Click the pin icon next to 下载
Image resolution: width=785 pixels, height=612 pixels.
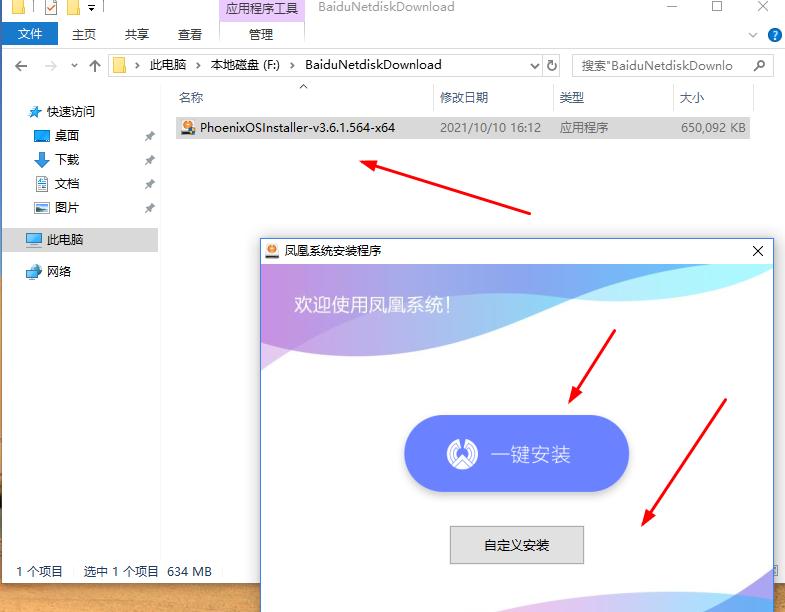(x=149, y=160)
